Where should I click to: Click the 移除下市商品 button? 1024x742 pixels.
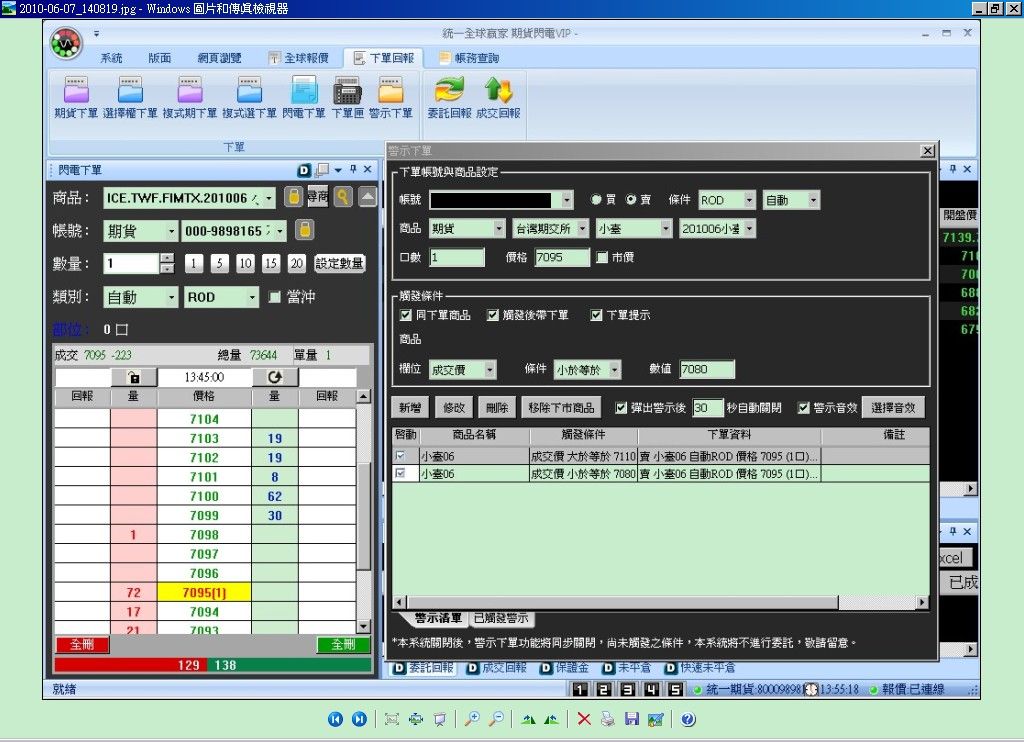561,408
